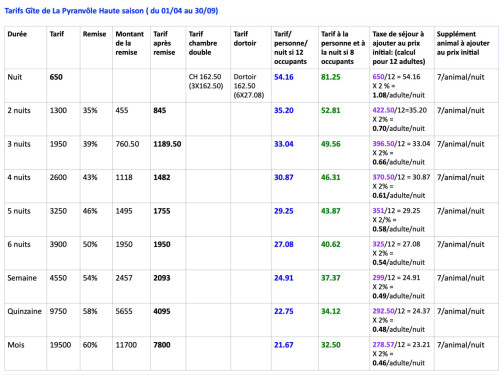Image resolution: width=500 pixels, height=375 pixels.
Task: Select the Mois tarif 19500 cell
Action: (60, 345)
